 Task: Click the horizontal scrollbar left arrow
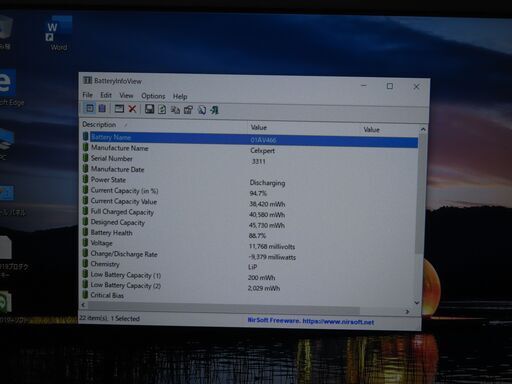tap(83, 304)
